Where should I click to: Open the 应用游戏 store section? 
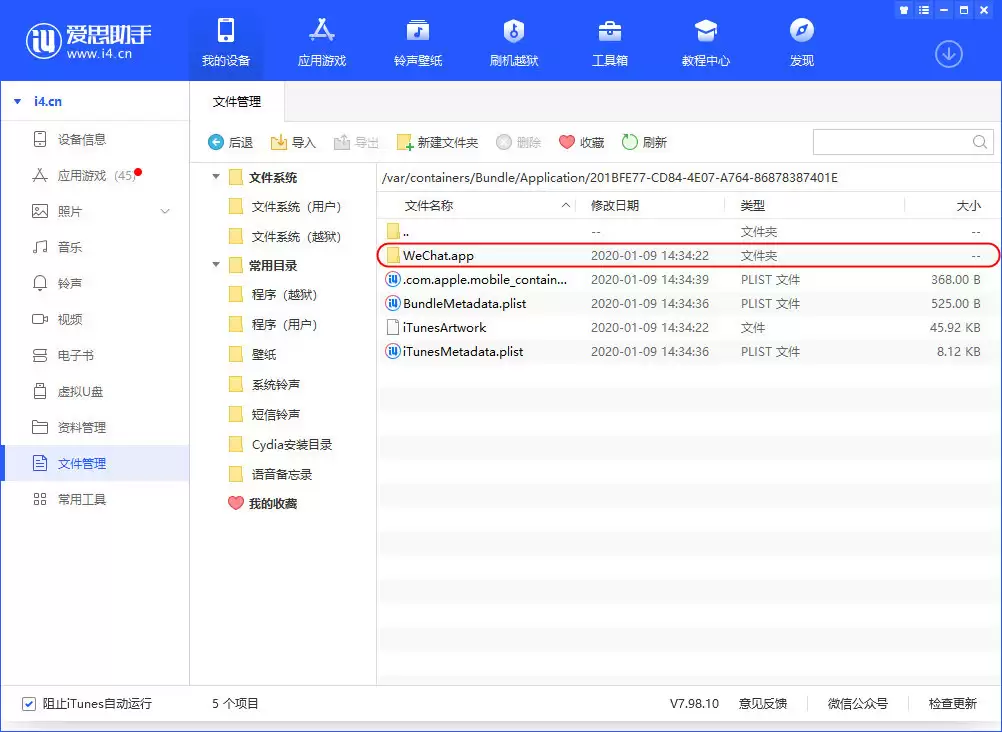pyautogui.click(x=321, y=42)
